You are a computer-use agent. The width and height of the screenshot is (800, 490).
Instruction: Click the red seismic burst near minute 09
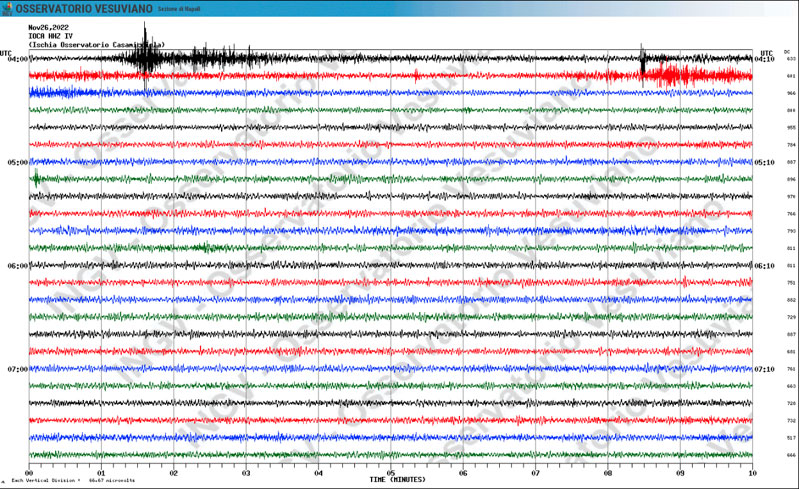[679, 76]
